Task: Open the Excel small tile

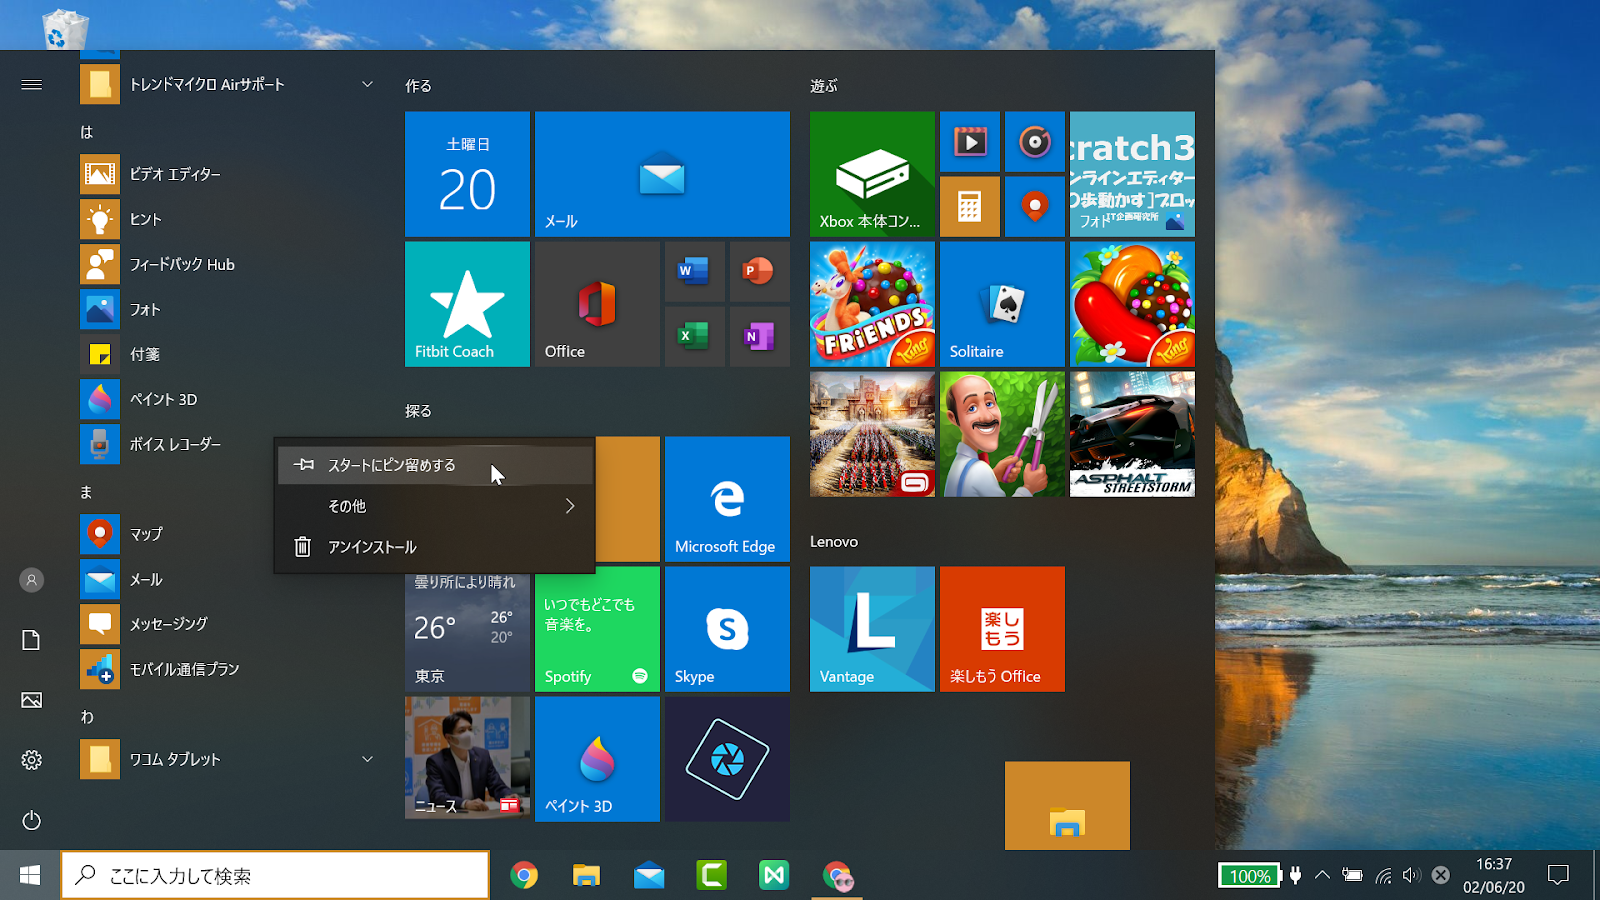Action: coord(694,336)
